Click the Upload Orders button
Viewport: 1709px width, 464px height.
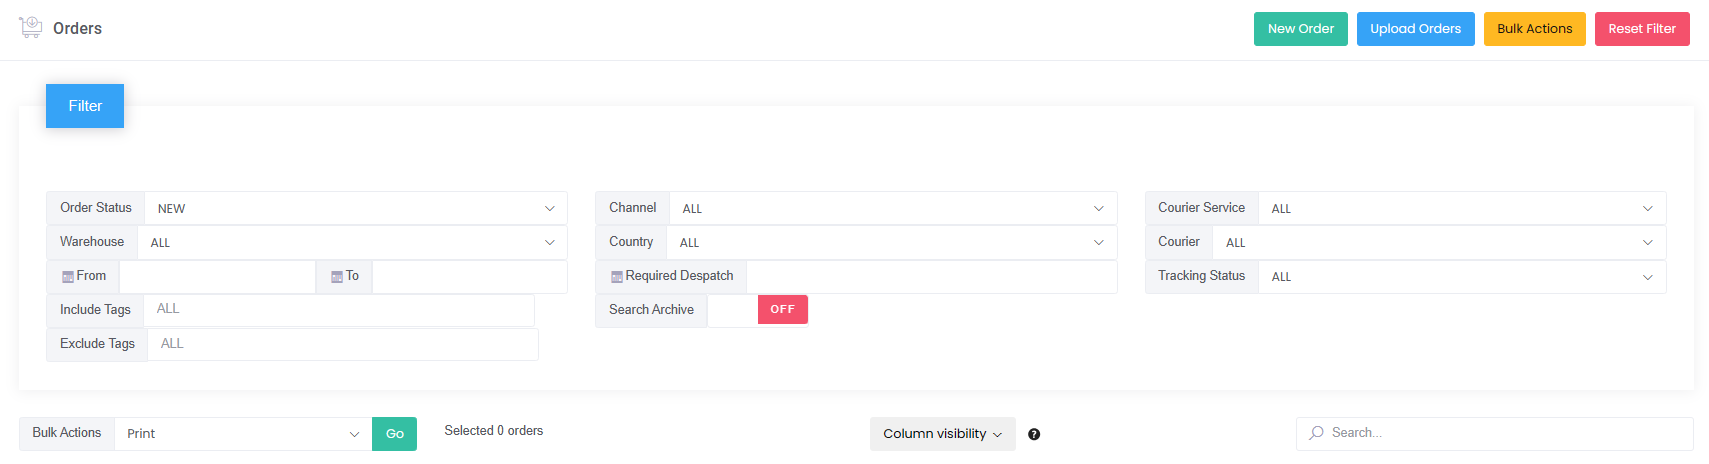coord(1415,29)
